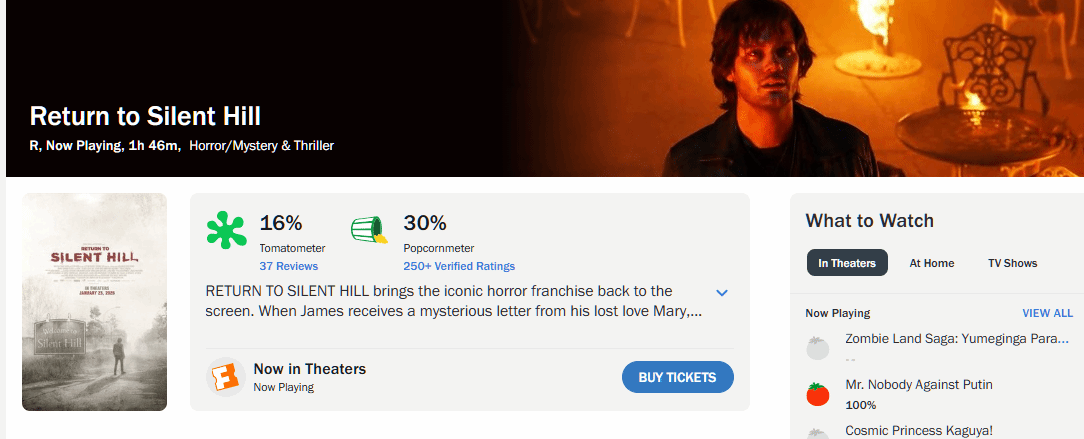Switch to the At Home tab
The image size is (1084, 439).
(x=931, y=263)
